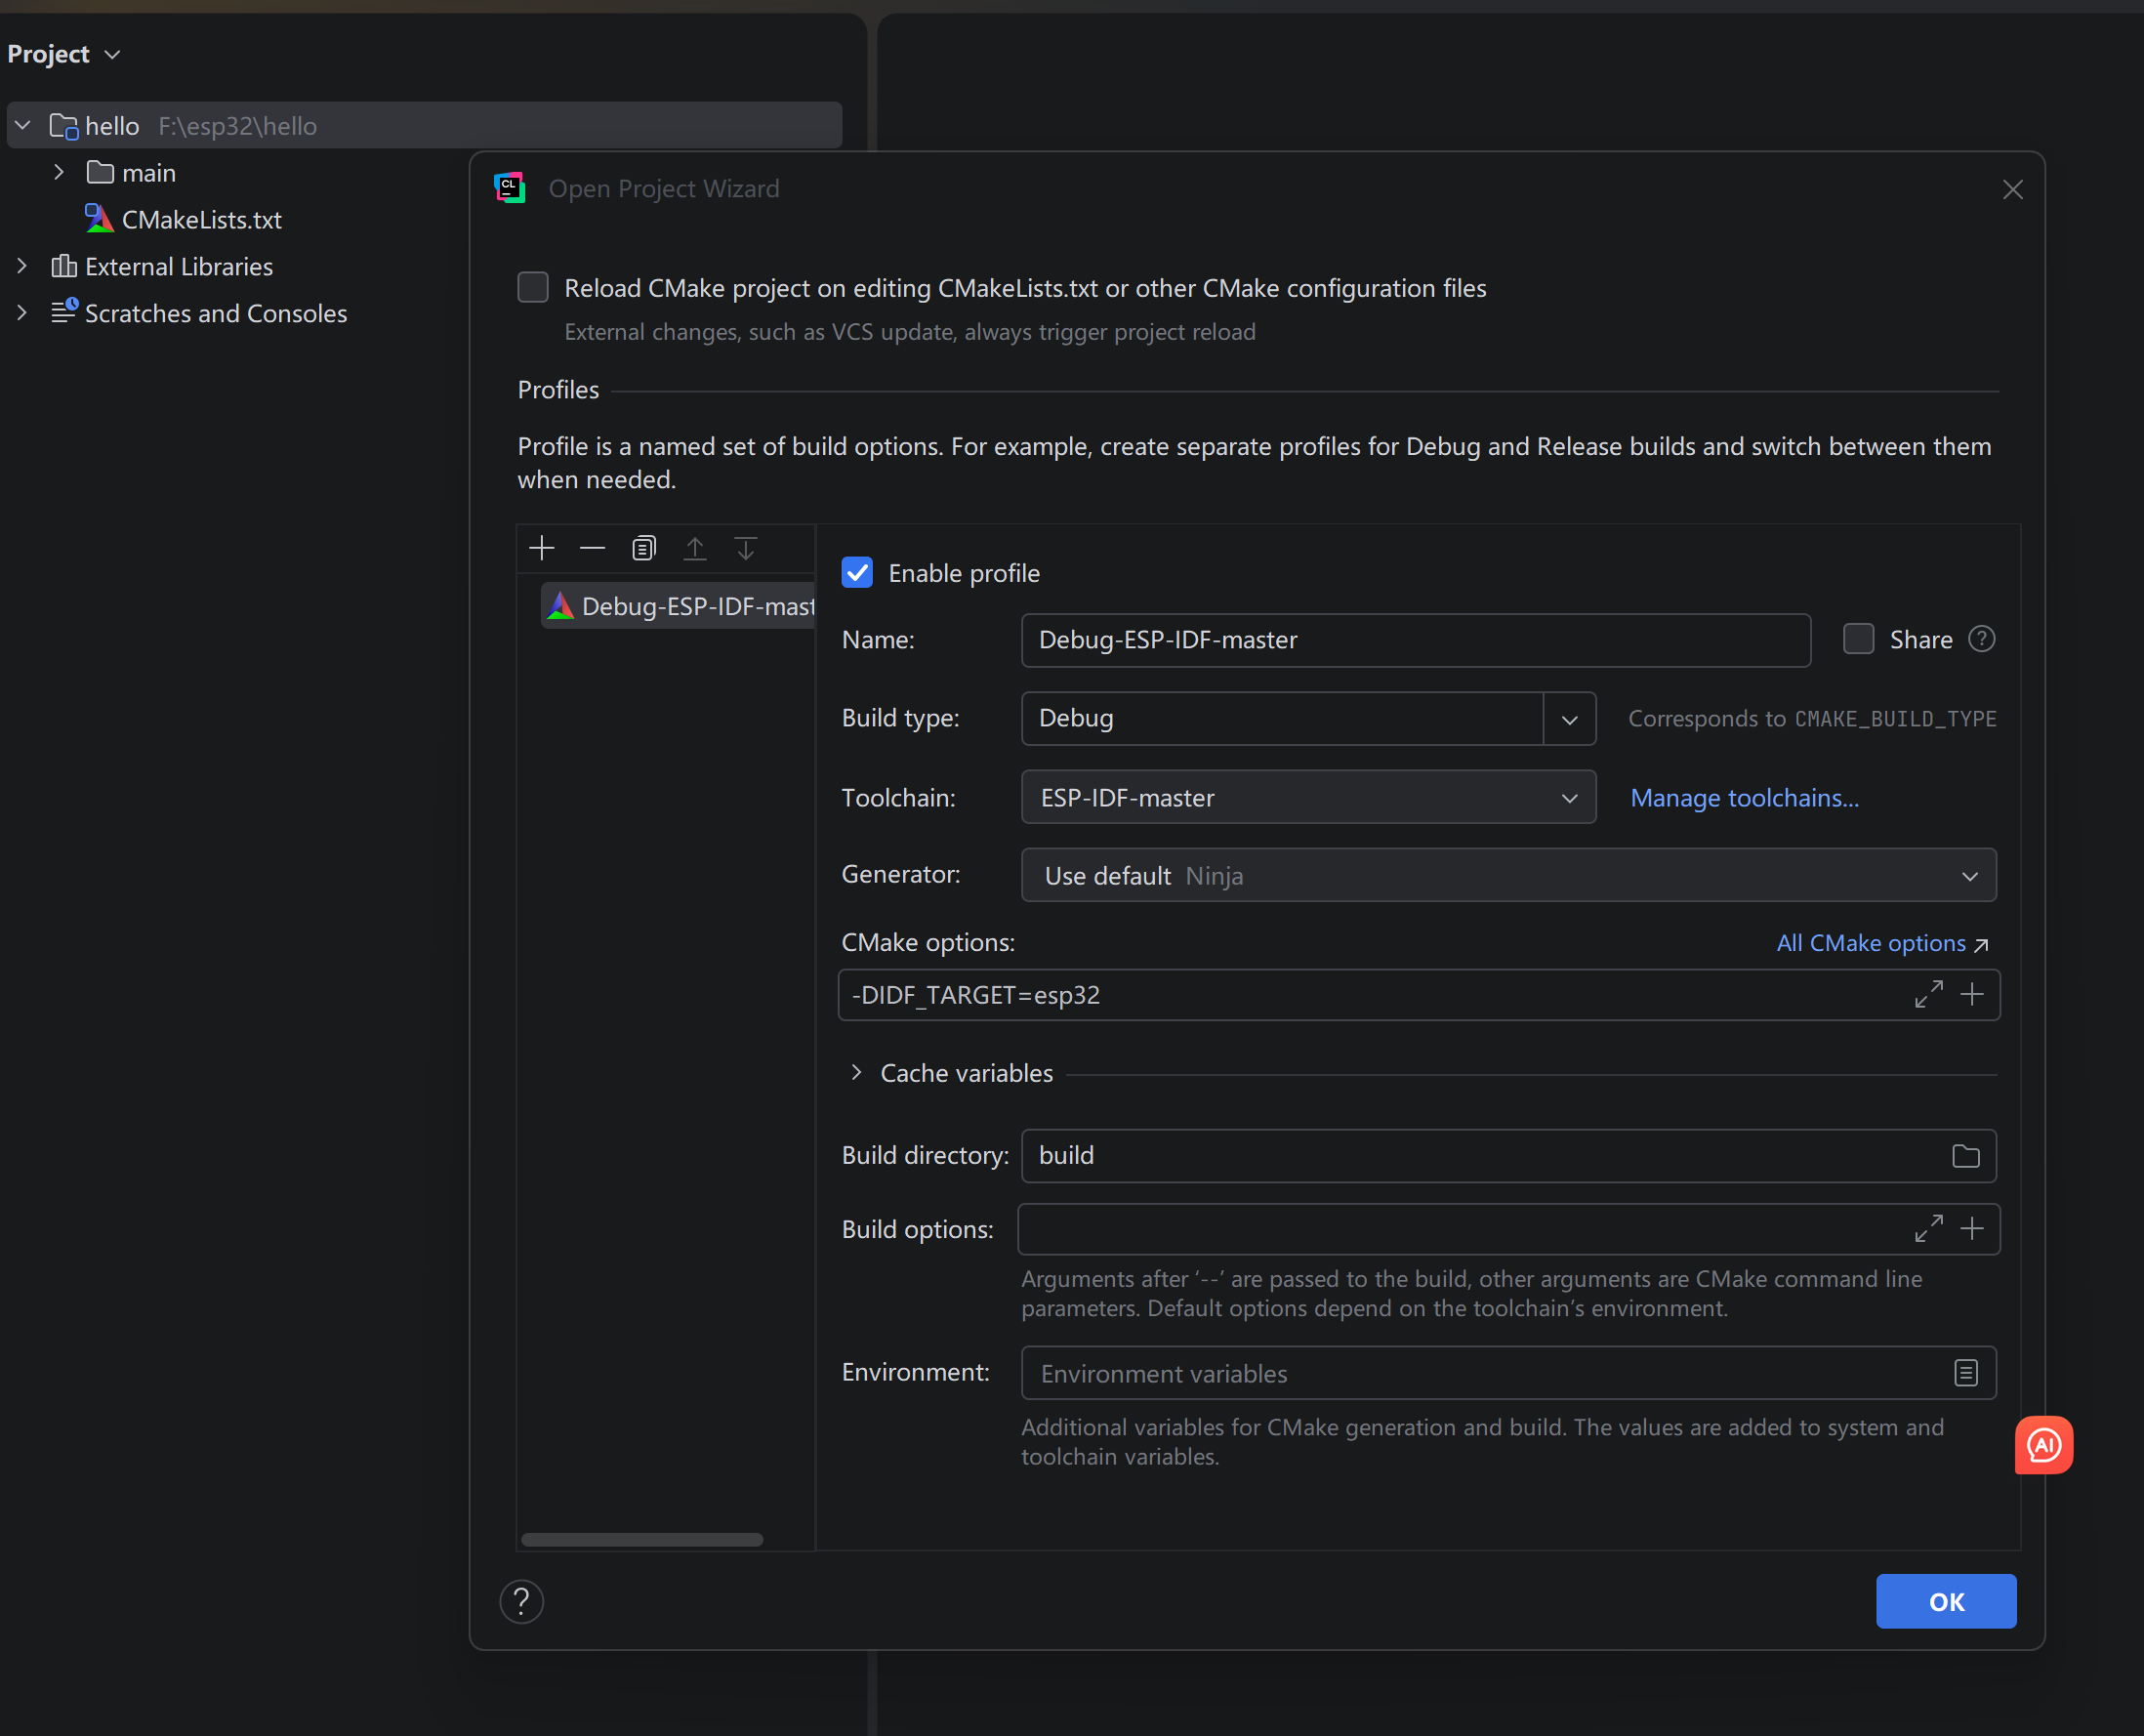Expand the main folder node
This screenshot has height=1736, width=2144.
coord(59,172)
